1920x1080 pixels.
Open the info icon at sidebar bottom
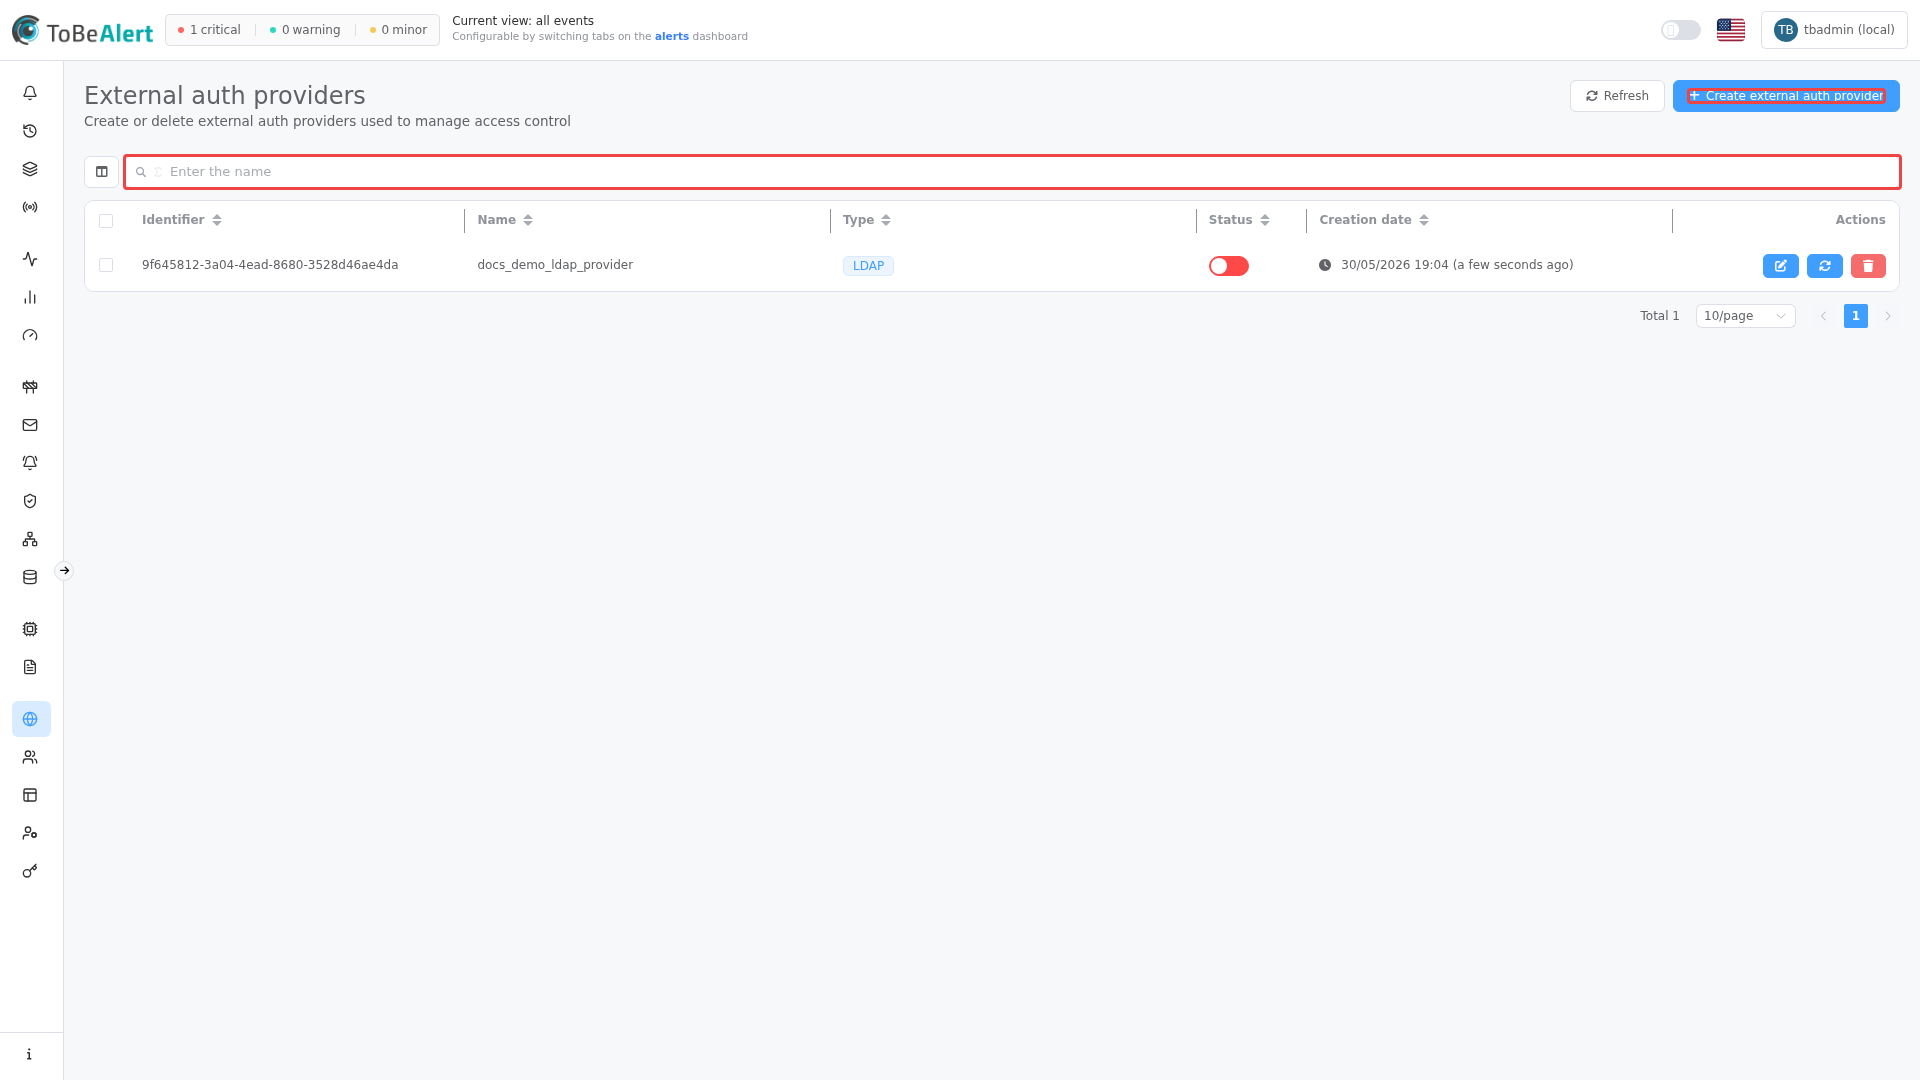click(x=30, y=1054)
